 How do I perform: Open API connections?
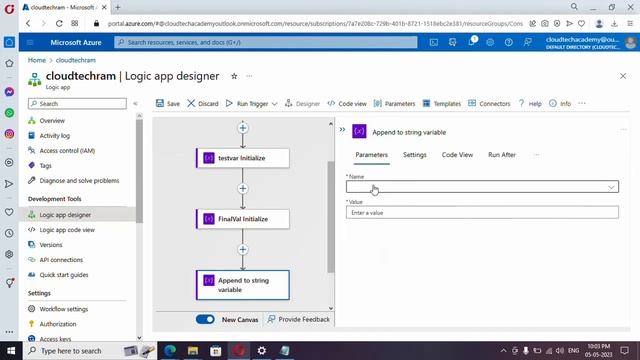pos(61,260)
